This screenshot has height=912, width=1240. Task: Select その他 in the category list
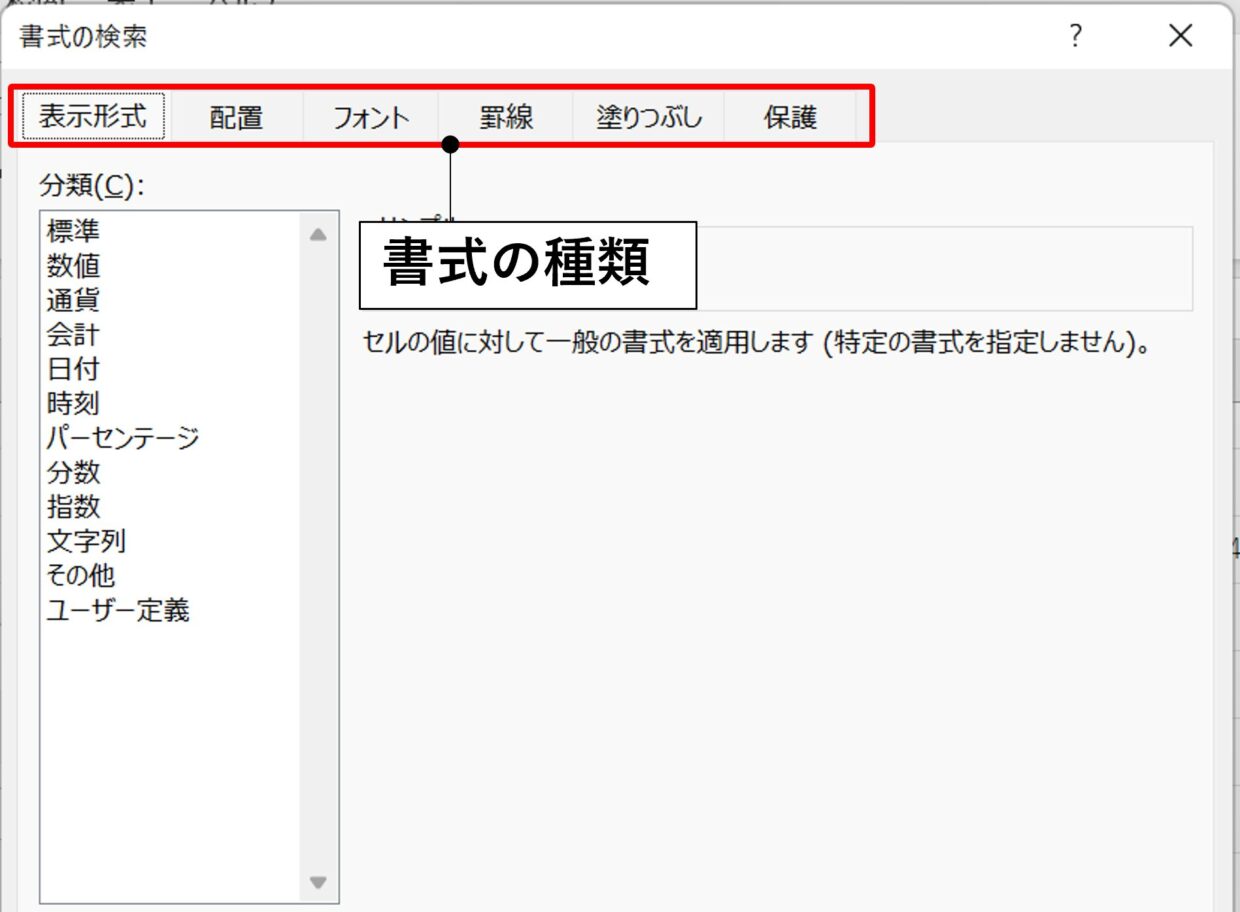tap(81, 575)
